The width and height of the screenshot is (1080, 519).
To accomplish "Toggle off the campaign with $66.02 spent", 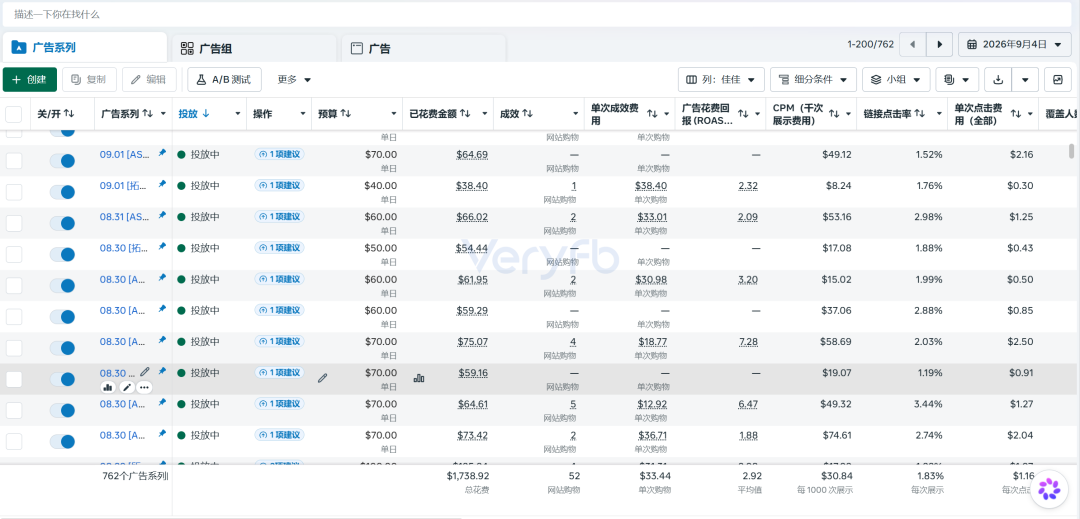I will tap(62, 223).
